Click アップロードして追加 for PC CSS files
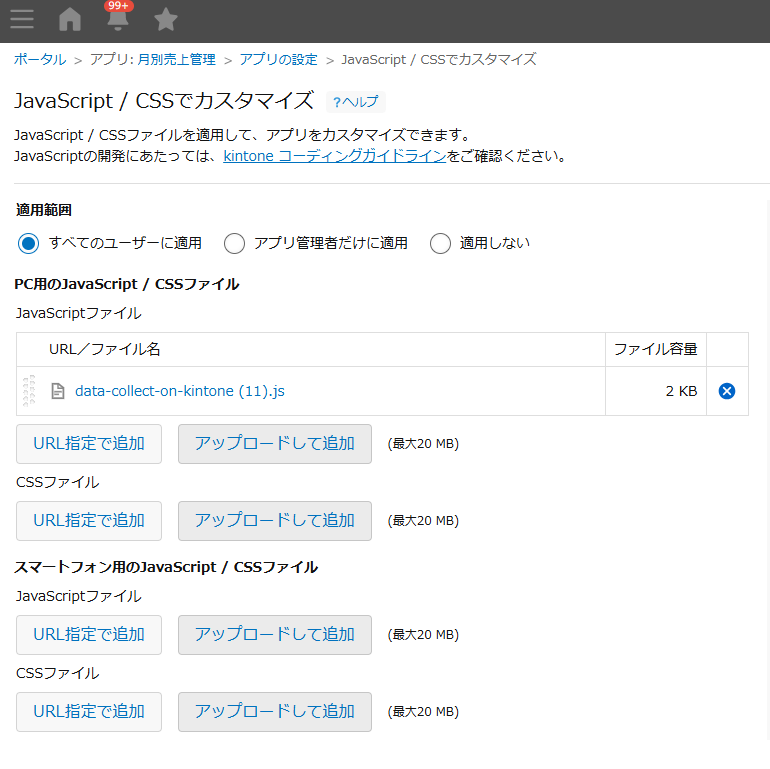 tap(274, 521)
